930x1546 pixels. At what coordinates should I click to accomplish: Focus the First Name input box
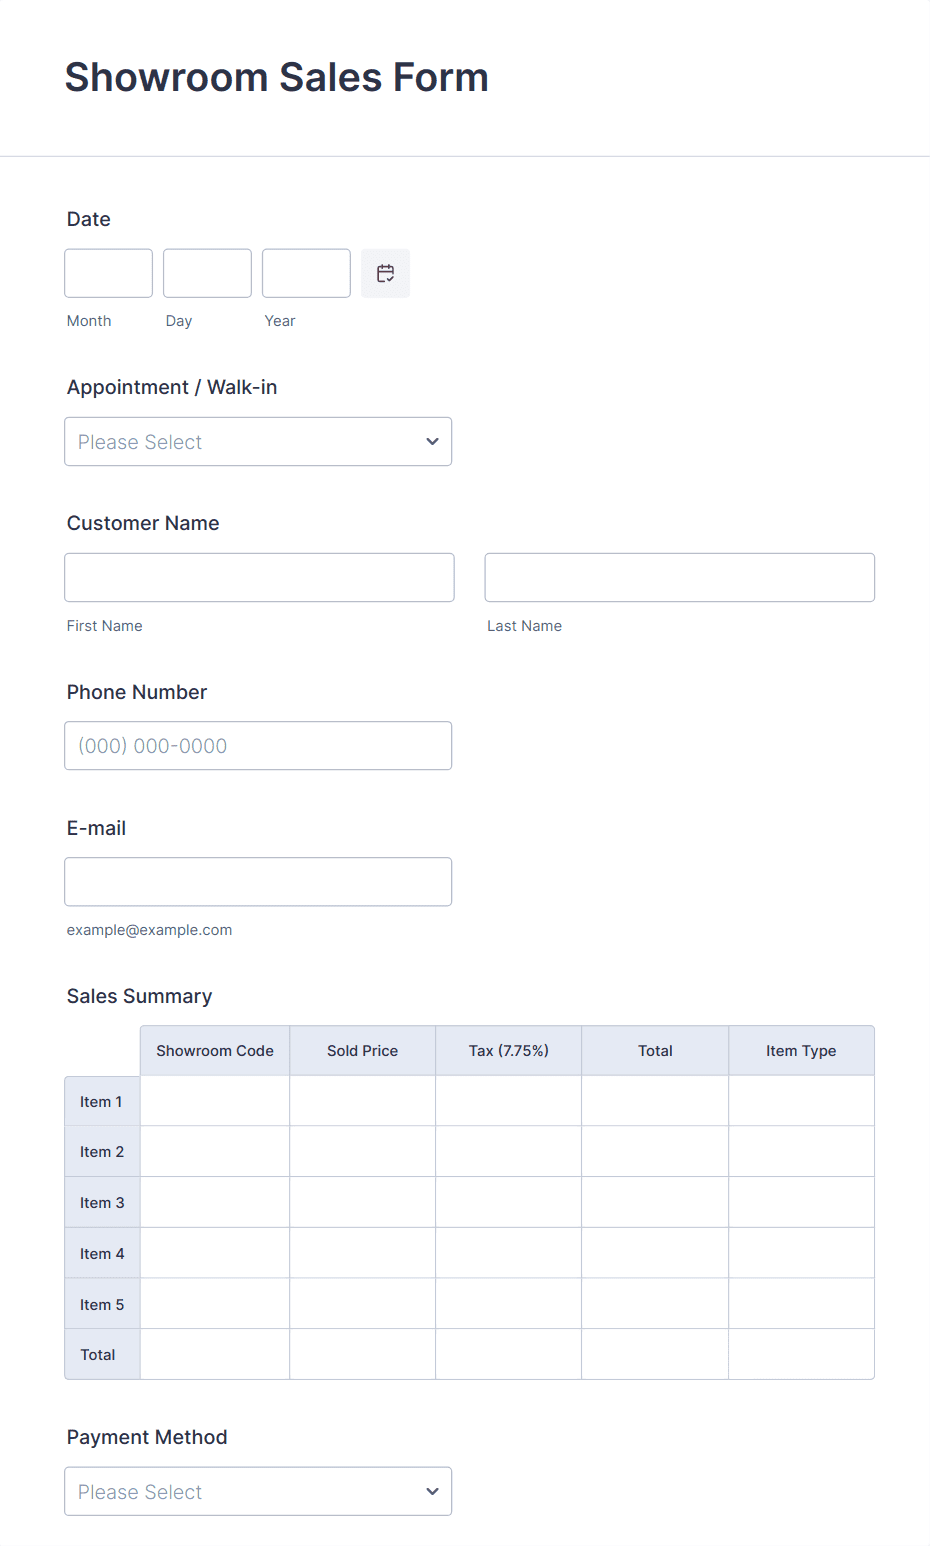coord(259,577)
